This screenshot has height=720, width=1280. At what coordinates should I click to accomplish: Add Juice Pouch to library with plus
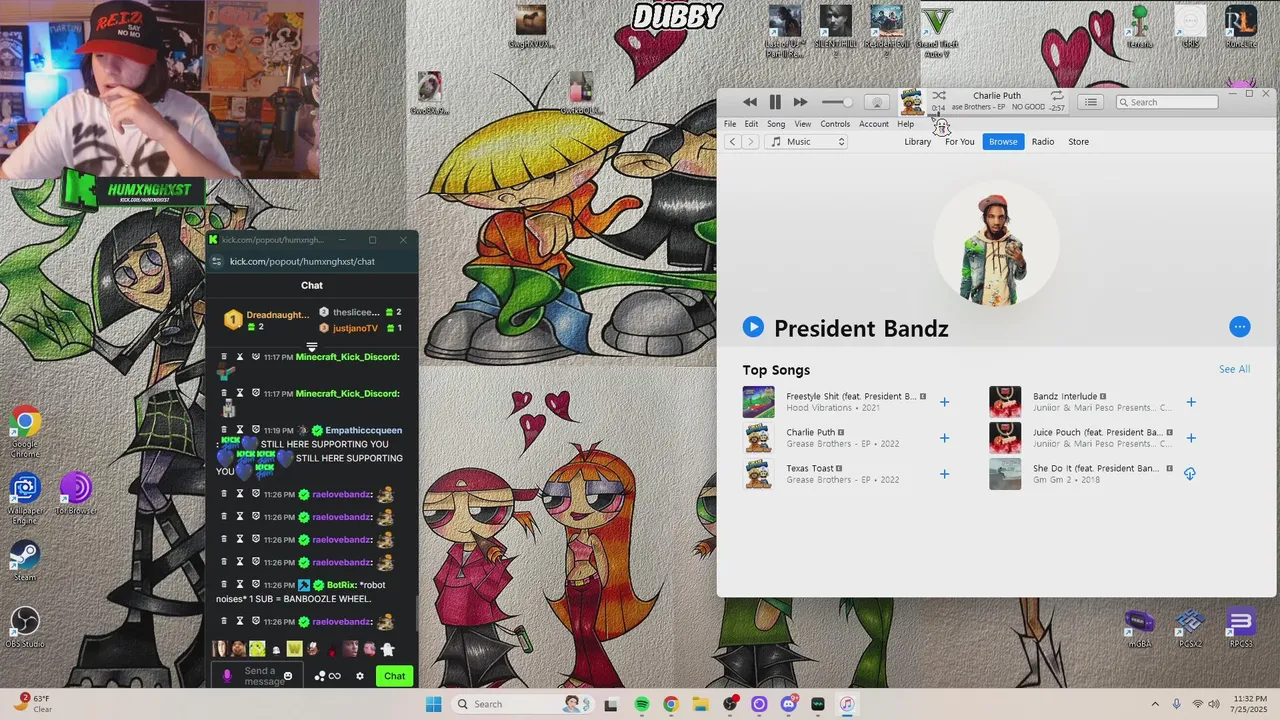1190,438
